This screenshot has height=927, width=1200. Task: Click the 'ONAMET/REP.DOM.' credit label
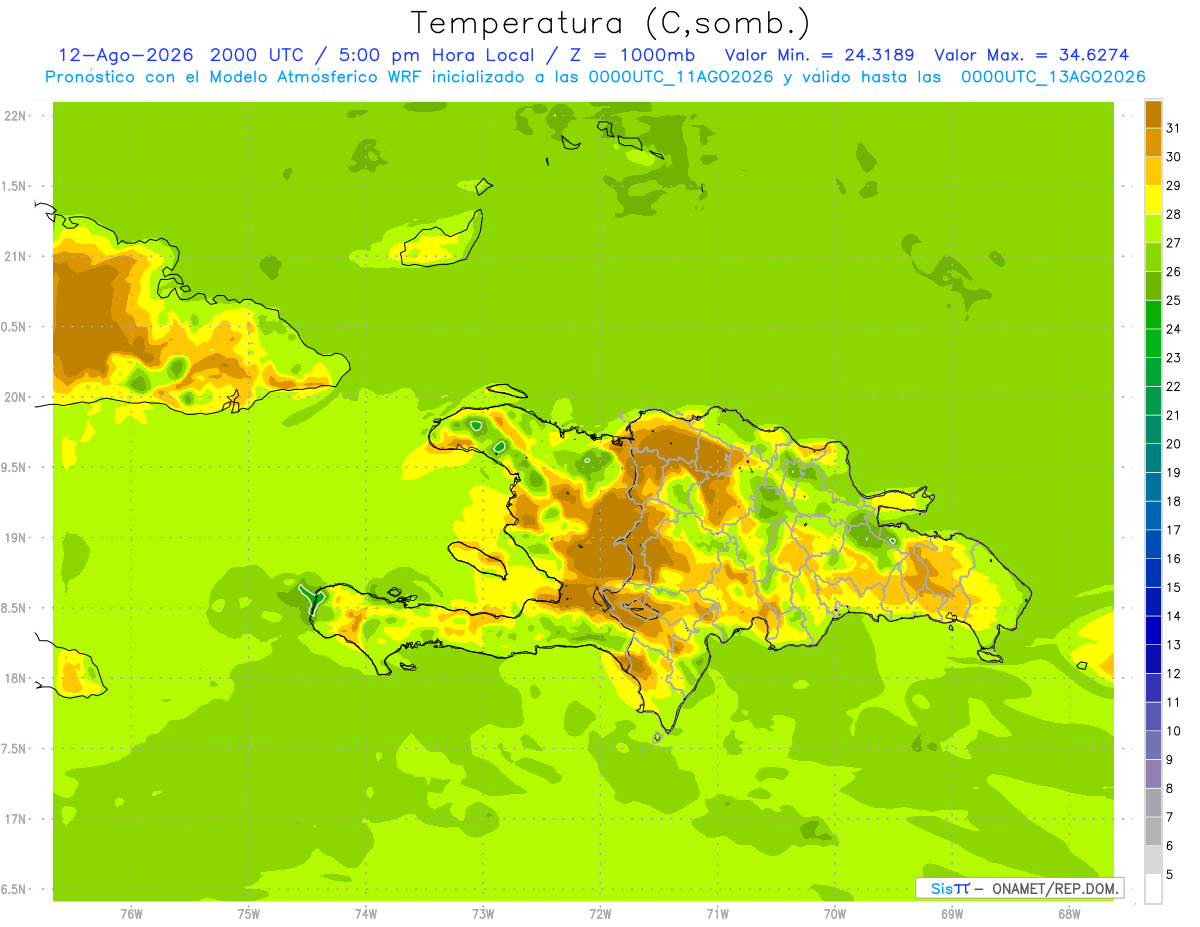coord(1054,888)
